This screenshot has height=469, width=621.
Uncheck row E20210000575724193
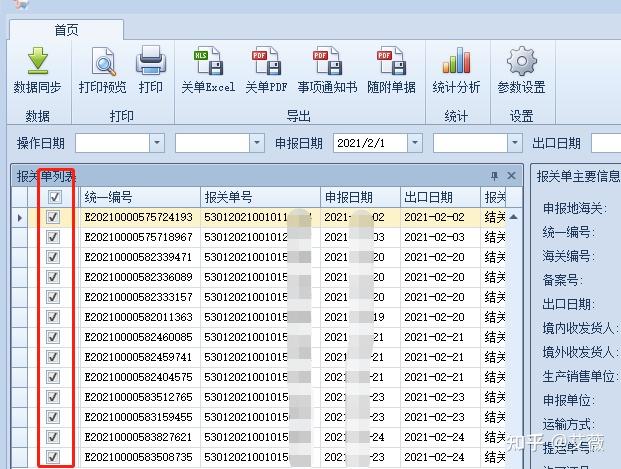pyautogui.click(x=53, y=217)
